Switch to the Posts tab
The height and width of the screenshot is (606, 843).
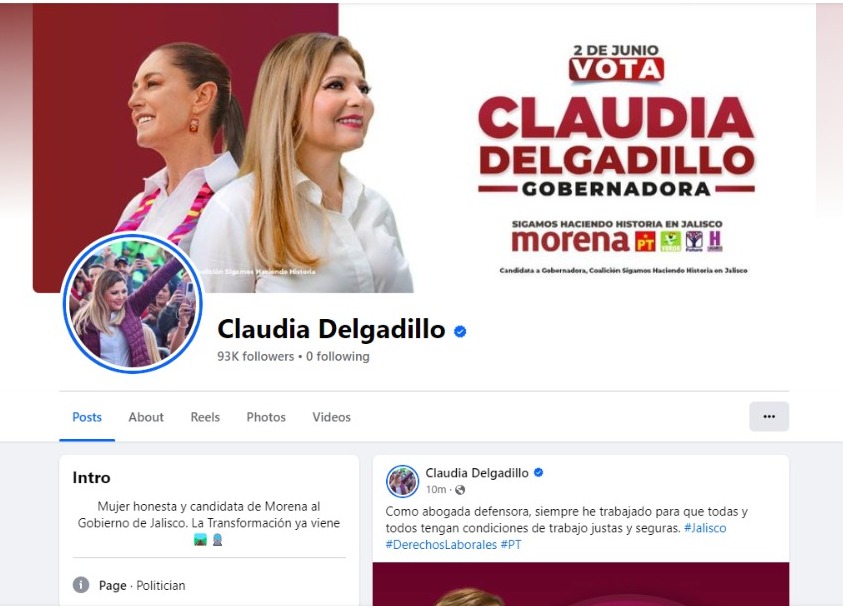87,417
